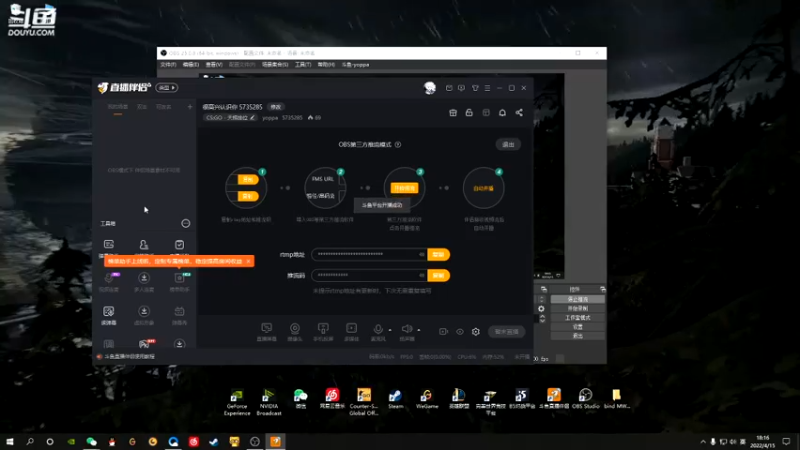800x450 pixels.
Task: Click the camera record icon in bottom toolbar
Action: pos(443,332)
